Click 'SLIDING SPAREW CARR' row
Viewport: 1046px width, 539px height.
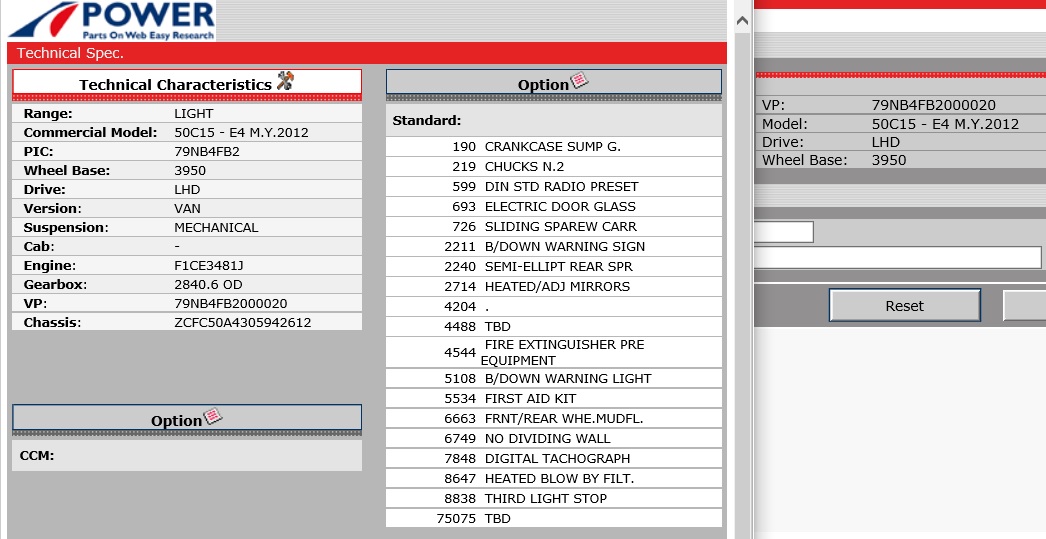554,227
